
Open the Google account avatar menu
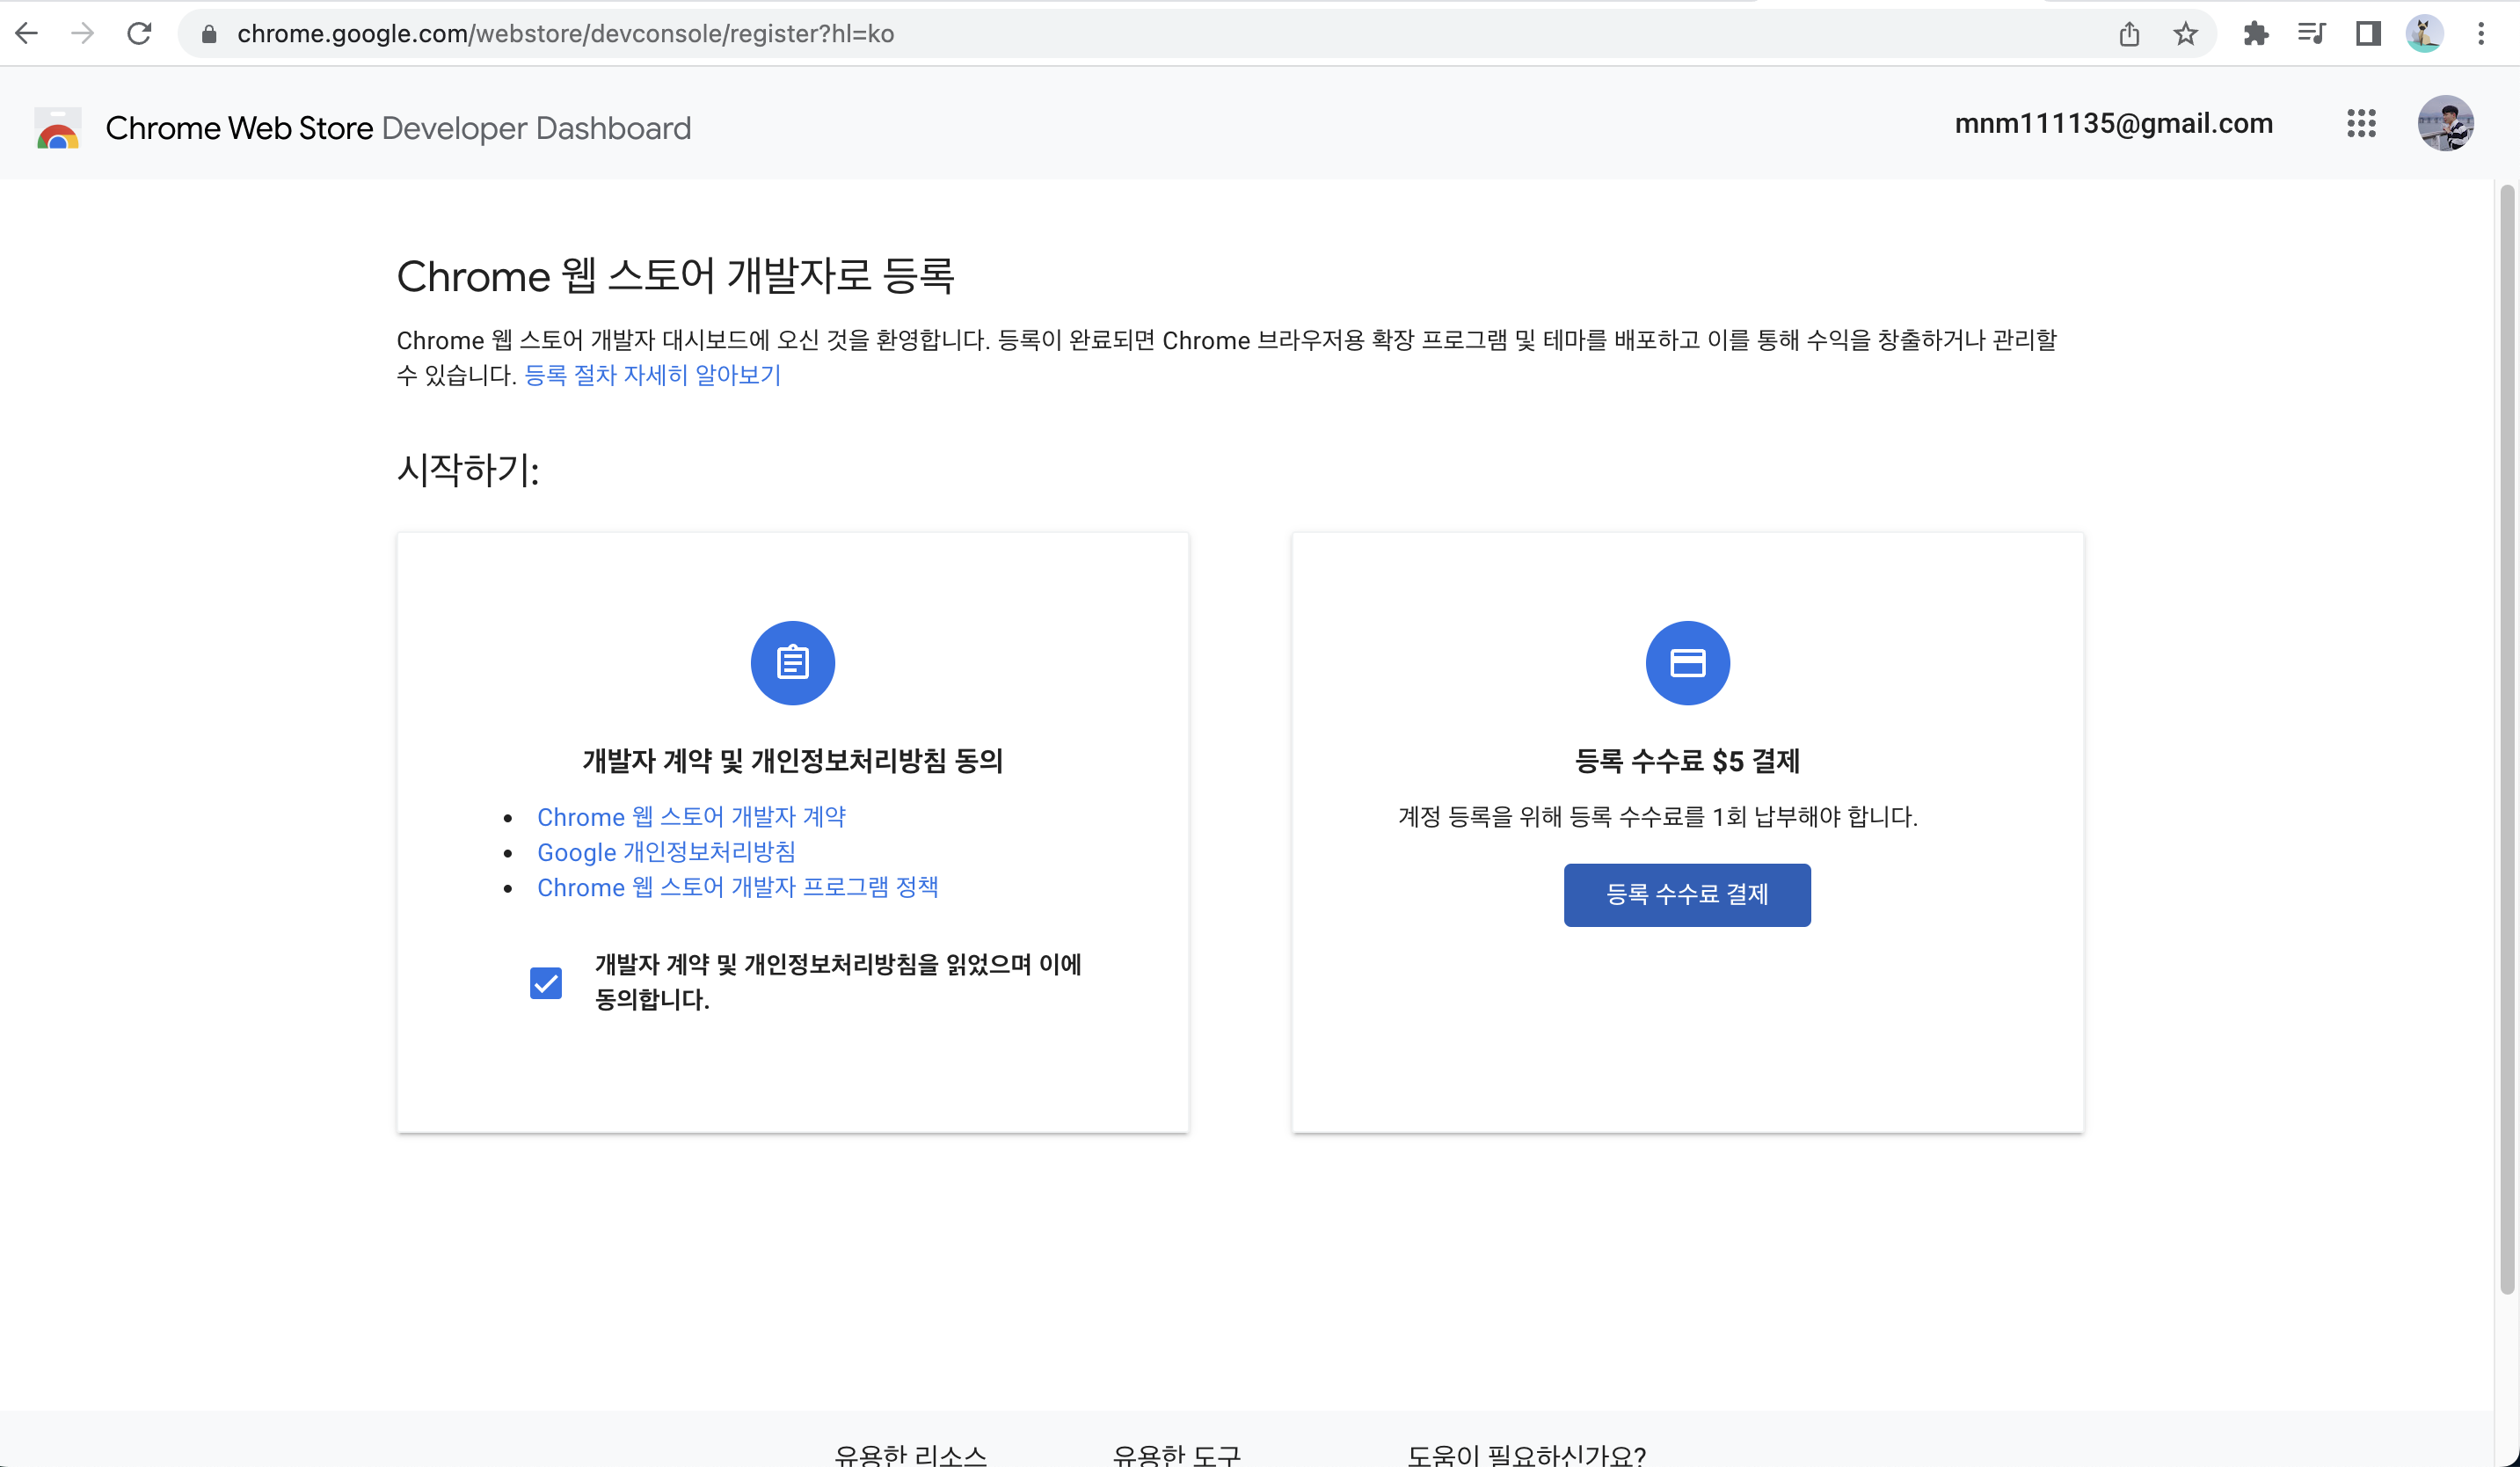click(2445, 124)
